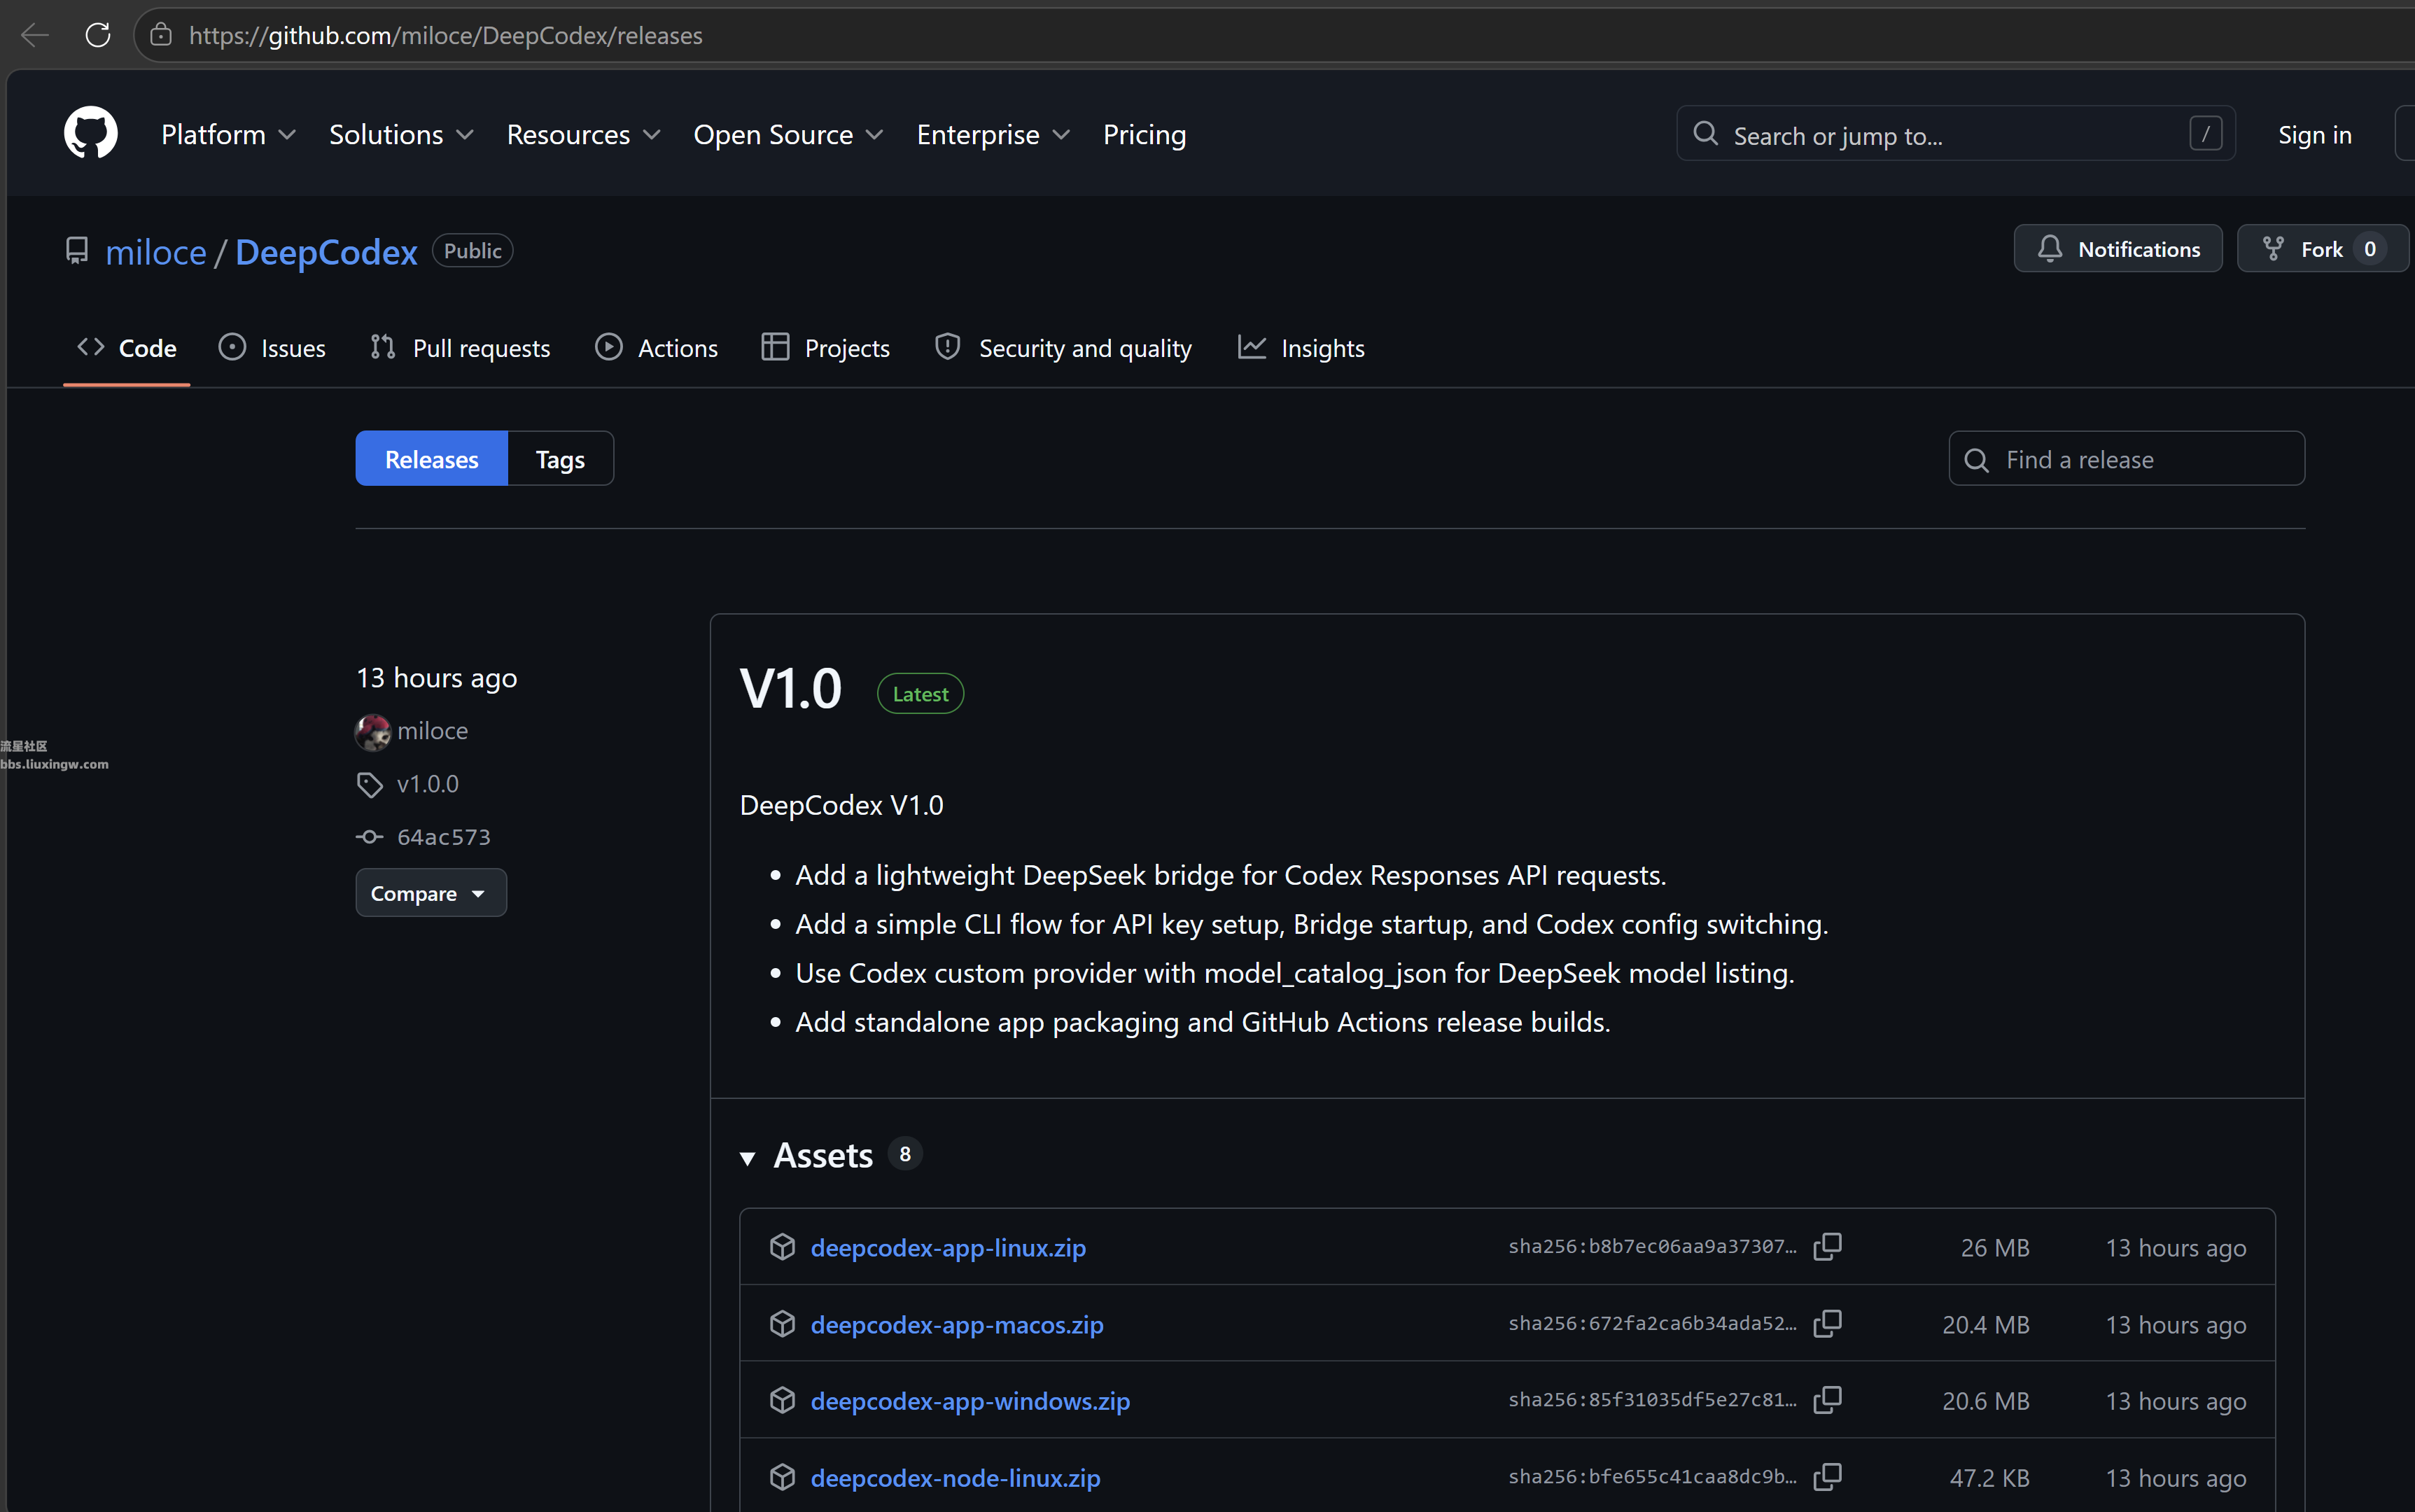This screenshot has height=1512, width=2415.
Task: Focus the Search or jump to field
Action: point(1955,134)
